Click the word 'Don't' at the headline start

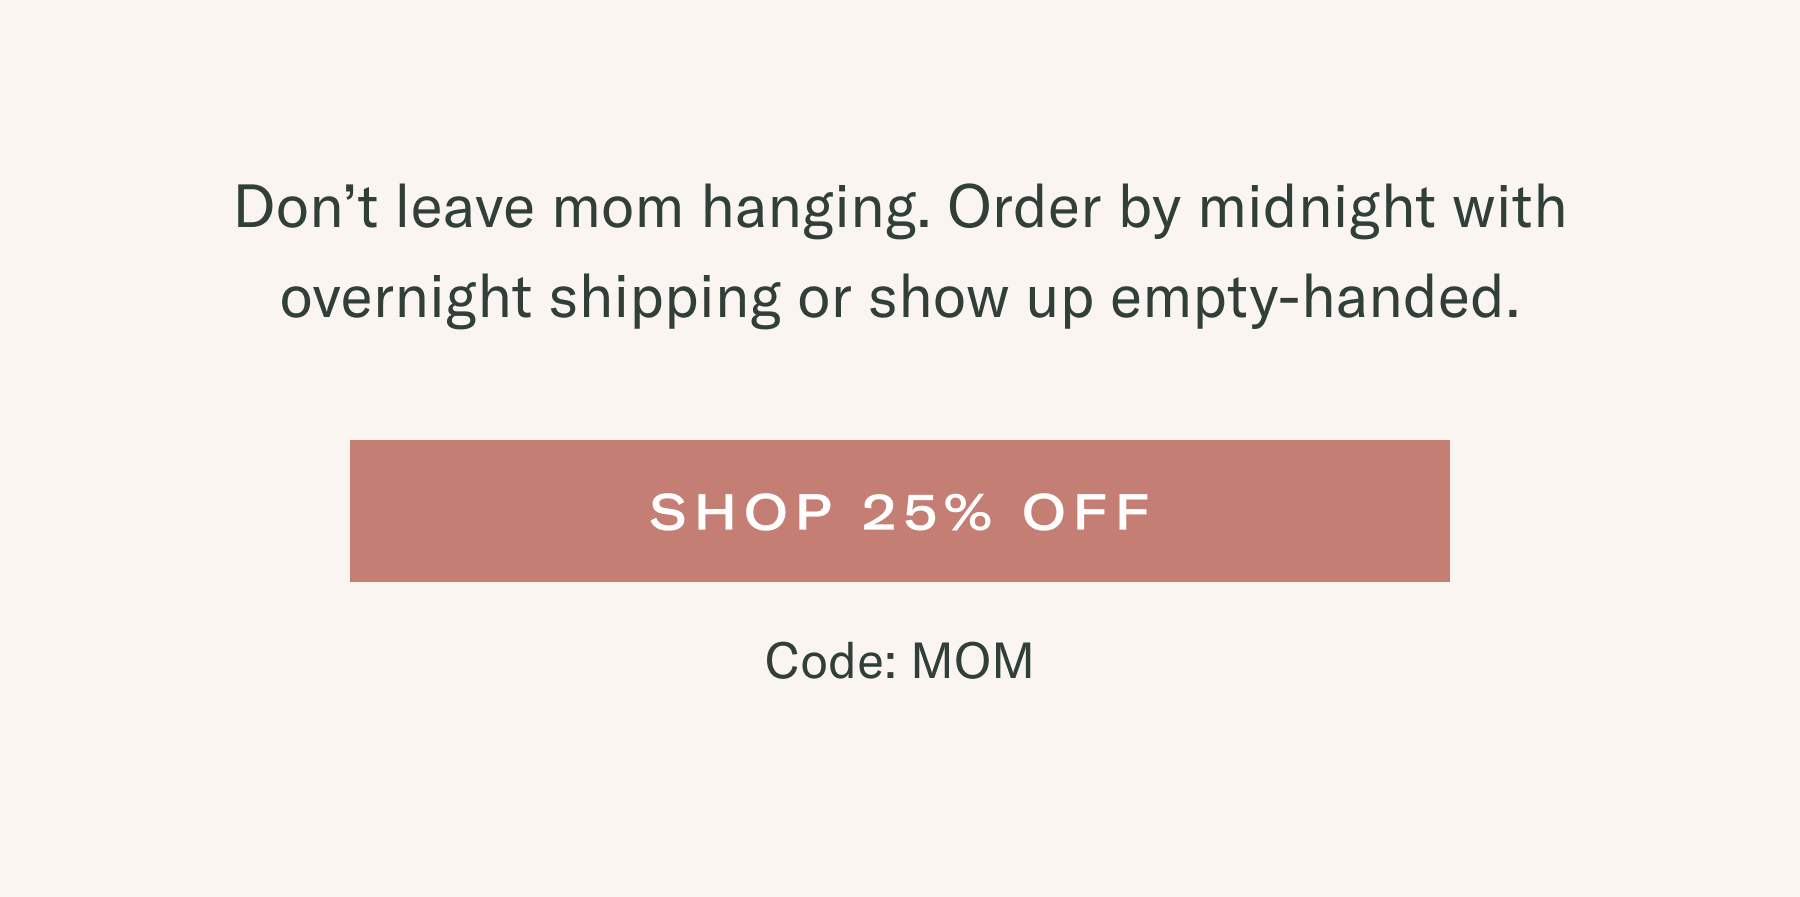point(306,208)
